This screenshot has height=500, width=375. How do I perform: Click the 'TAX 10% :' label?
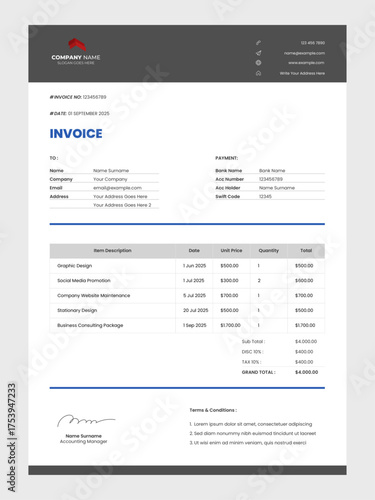pos(251,362)
